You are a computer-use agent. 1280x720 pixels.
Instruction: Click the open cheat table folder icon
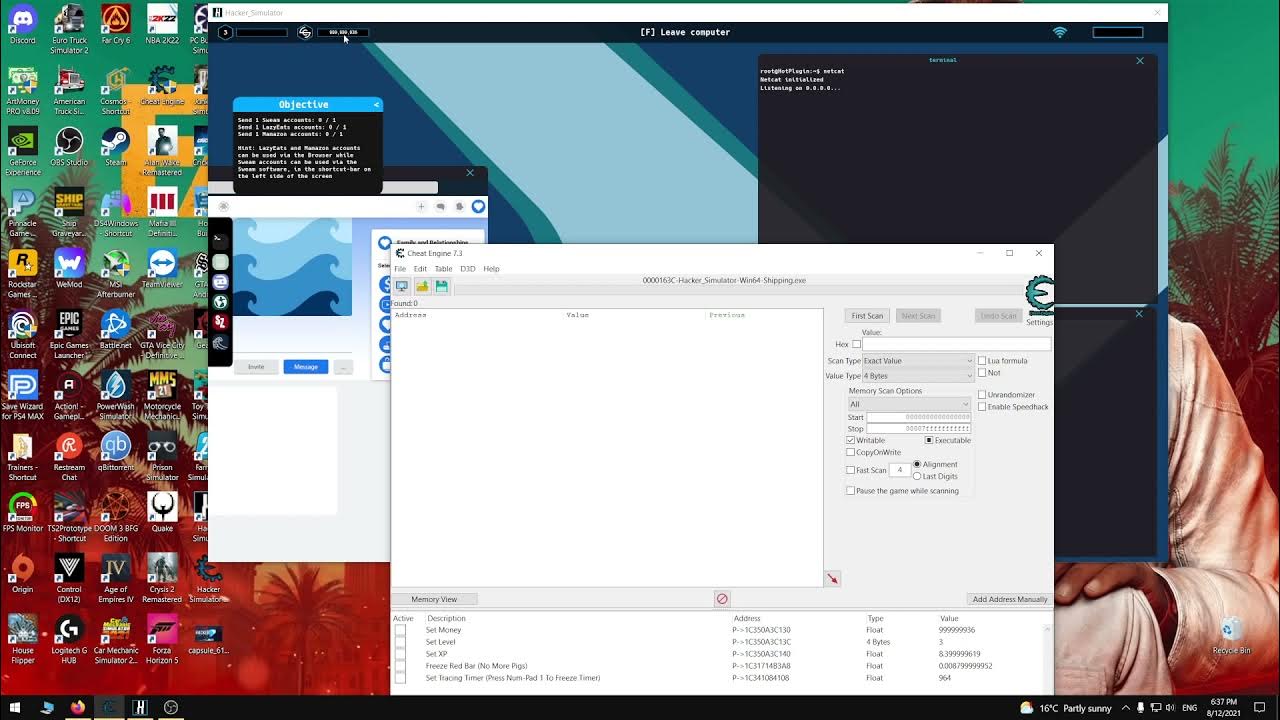(422, 286)
